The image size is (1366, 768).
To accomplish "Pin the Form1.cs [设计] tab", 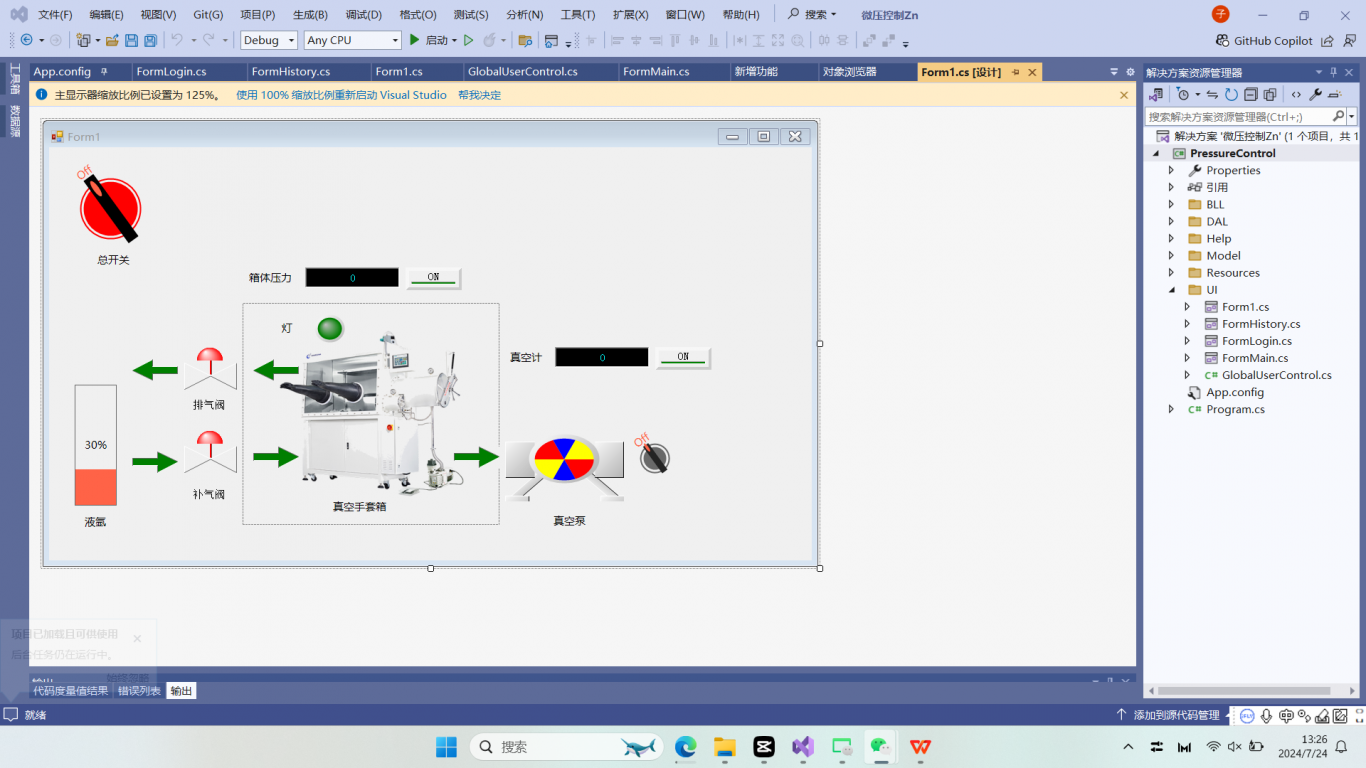I will (x=1016, y=72).
